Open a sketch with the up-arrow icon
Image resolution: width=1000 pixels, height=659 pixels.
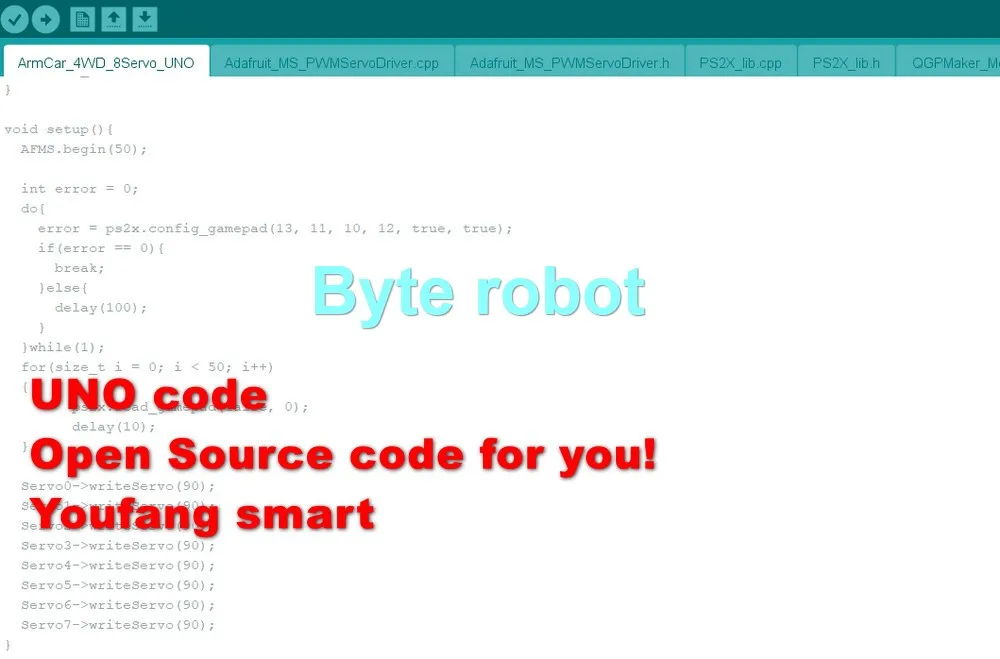tap(114, 19)
